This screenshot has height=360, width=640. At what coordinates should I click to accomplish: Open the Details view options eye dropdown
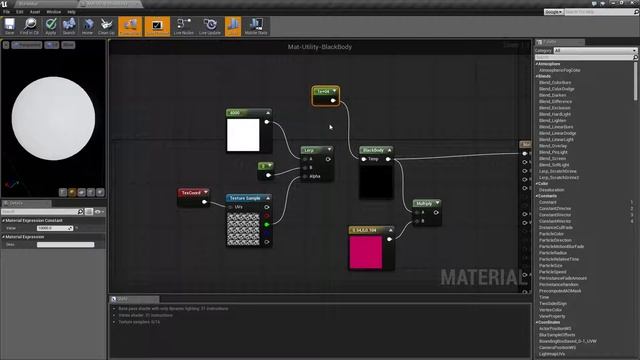(x=99, y=211)
